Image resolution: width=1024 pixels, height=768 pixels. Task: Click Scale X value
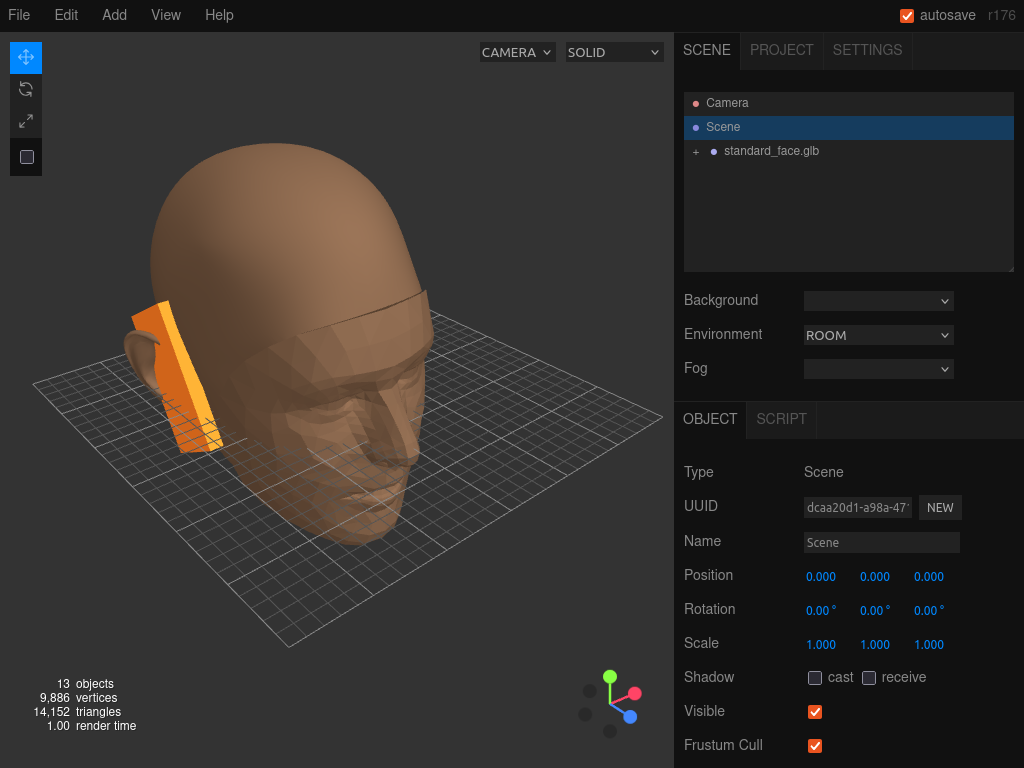click(x=821, y=645)
